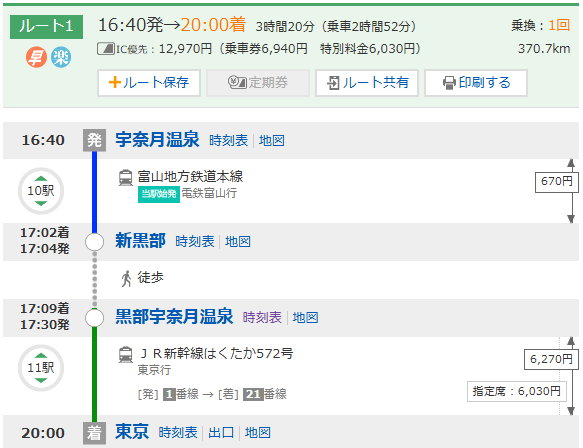Click the 定期券 commuter pass button
Image resolution: width=583 pixels, height=448 pixels.
pos(258,83)
